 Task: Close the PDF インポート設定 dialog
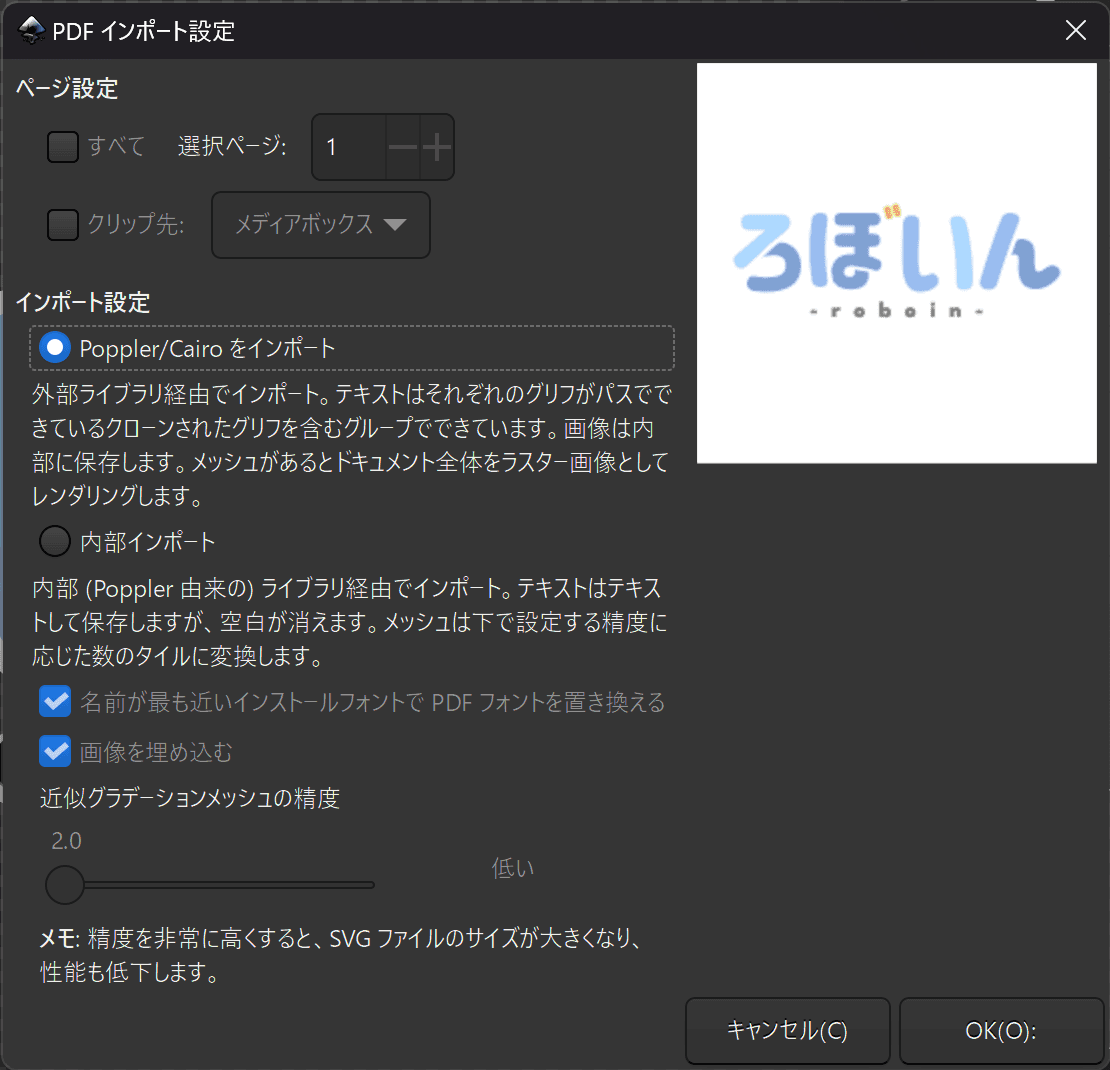[1075, 30]
